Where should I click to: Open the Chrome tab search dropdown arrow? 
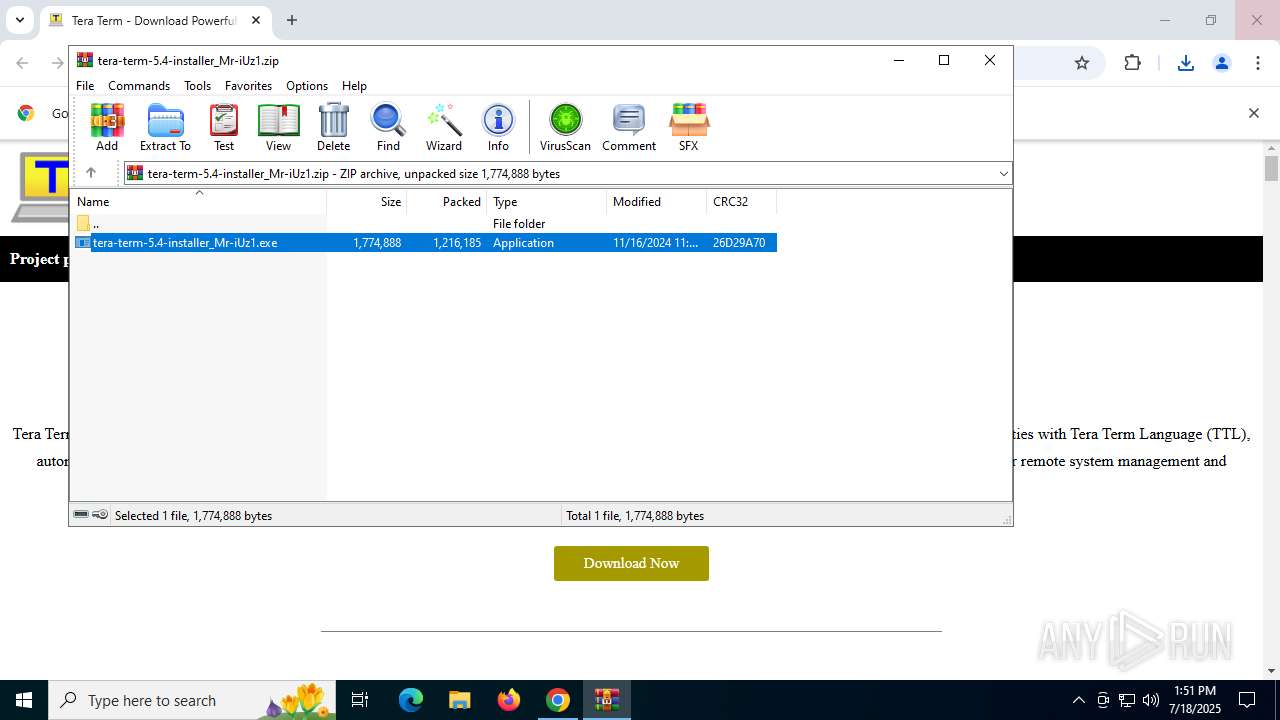[x=19, y=20]
